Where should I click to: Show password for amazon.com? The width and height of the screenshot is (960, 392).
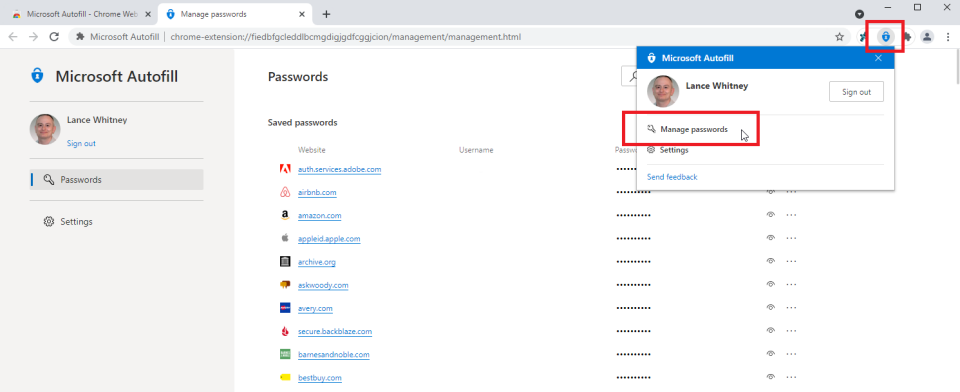click(771, 215)
